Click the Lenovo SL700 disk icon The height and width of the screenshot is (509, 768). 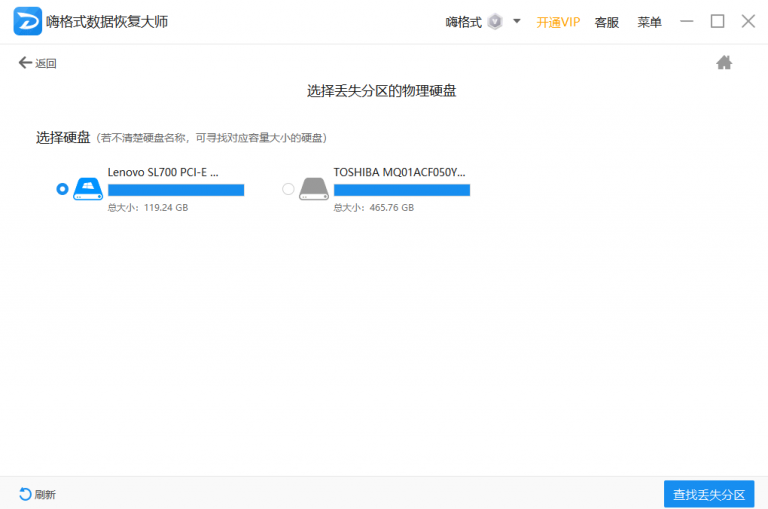(x=88, y=188)
